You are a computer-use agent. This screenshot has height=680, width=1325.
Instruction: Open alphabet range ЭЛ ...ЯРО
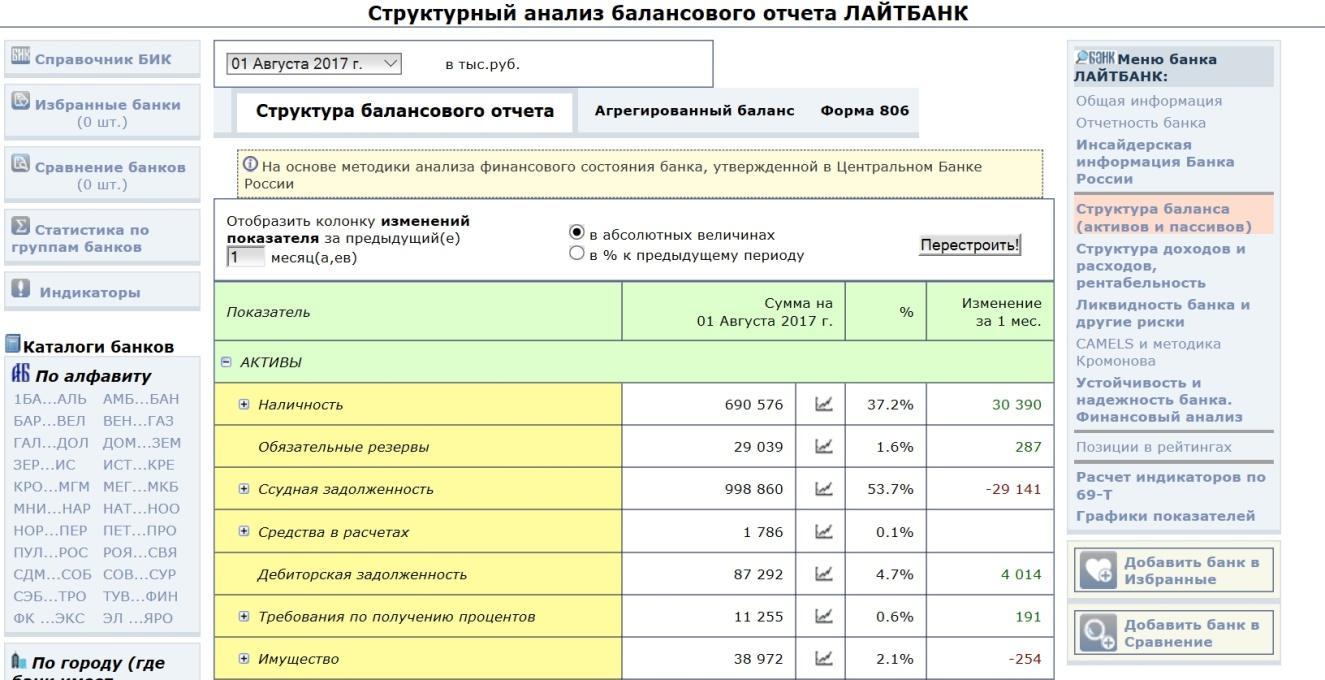point(139,618)
